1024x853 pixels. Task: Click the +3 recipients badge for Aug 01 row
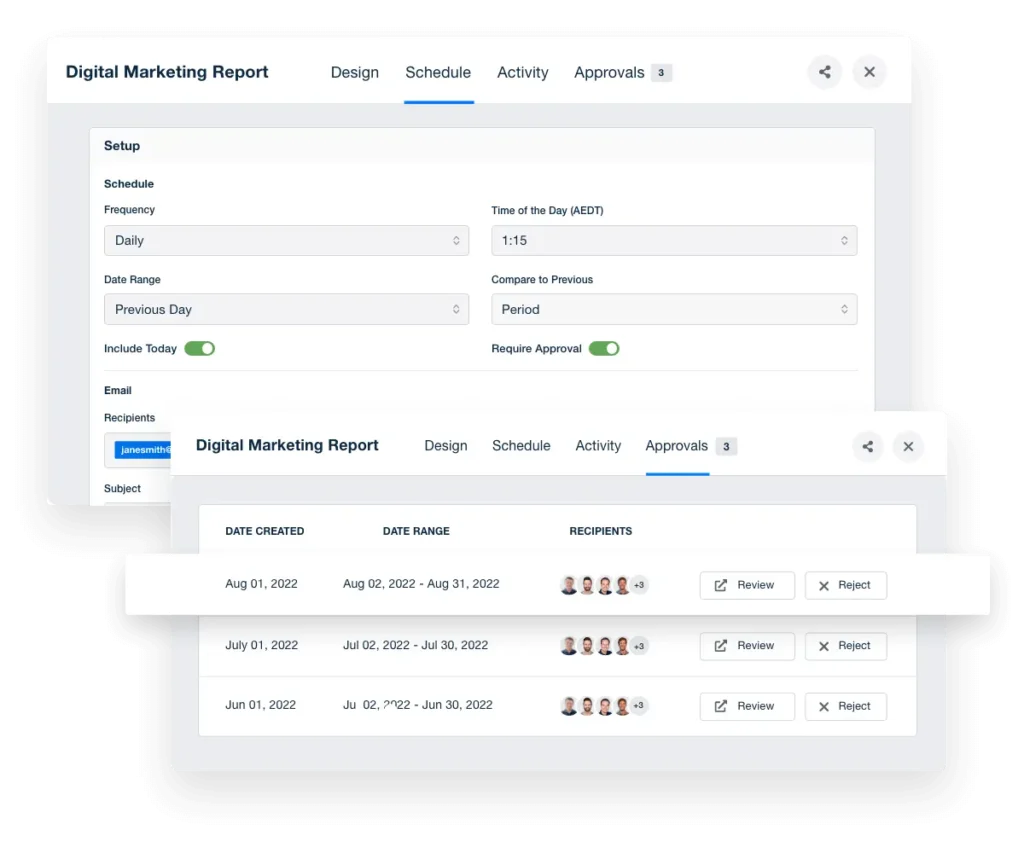point(639,585)
